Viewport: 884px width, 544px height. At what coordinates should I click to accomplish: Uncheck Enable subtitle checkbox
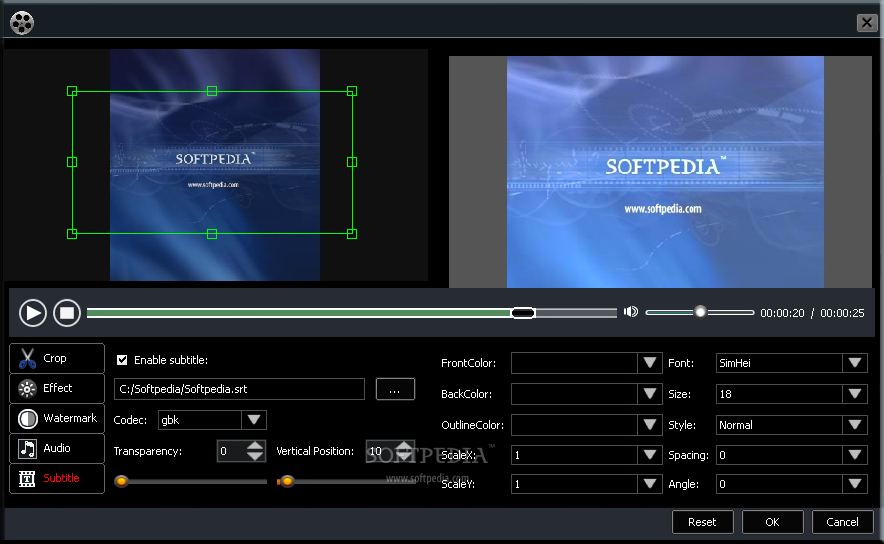click(122, 360)
